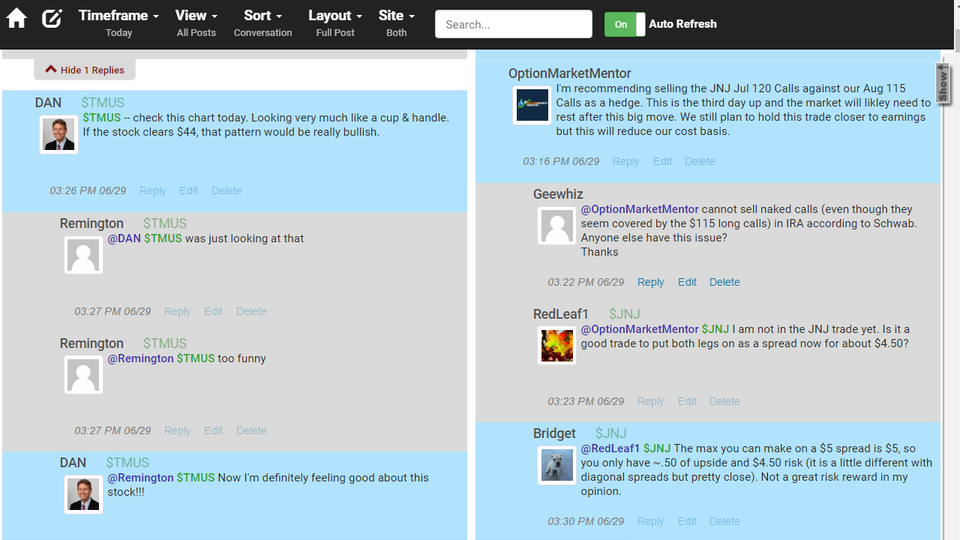Reply to Remington's 'too funny' post

click(177, 430)
